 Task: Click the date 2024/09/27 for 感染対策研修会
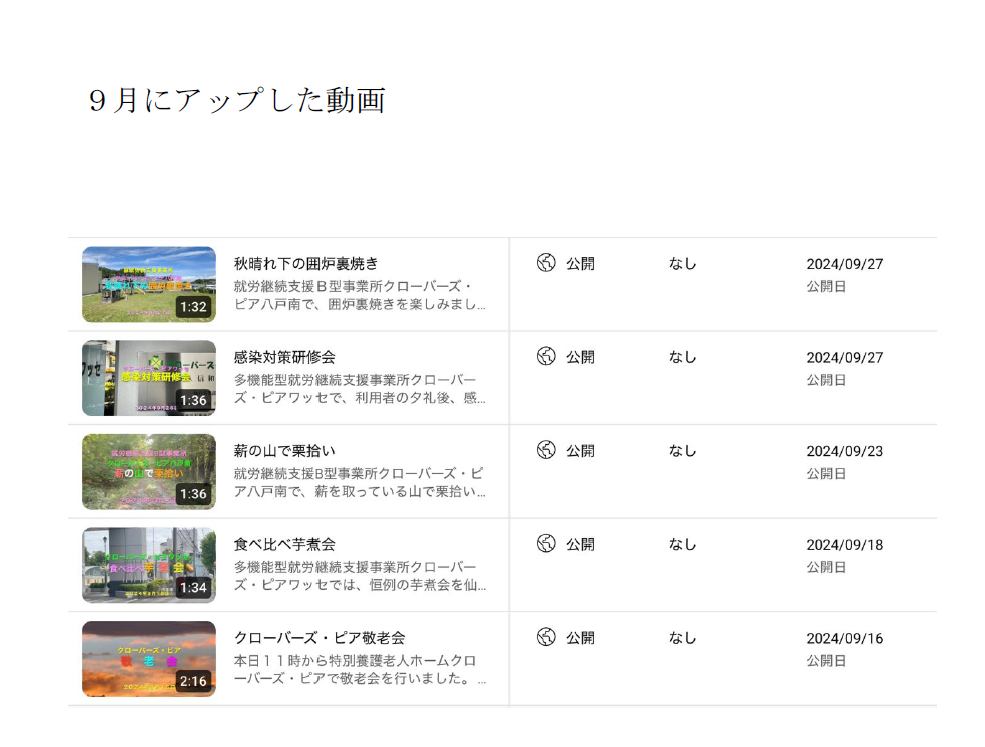pos(845,357)
